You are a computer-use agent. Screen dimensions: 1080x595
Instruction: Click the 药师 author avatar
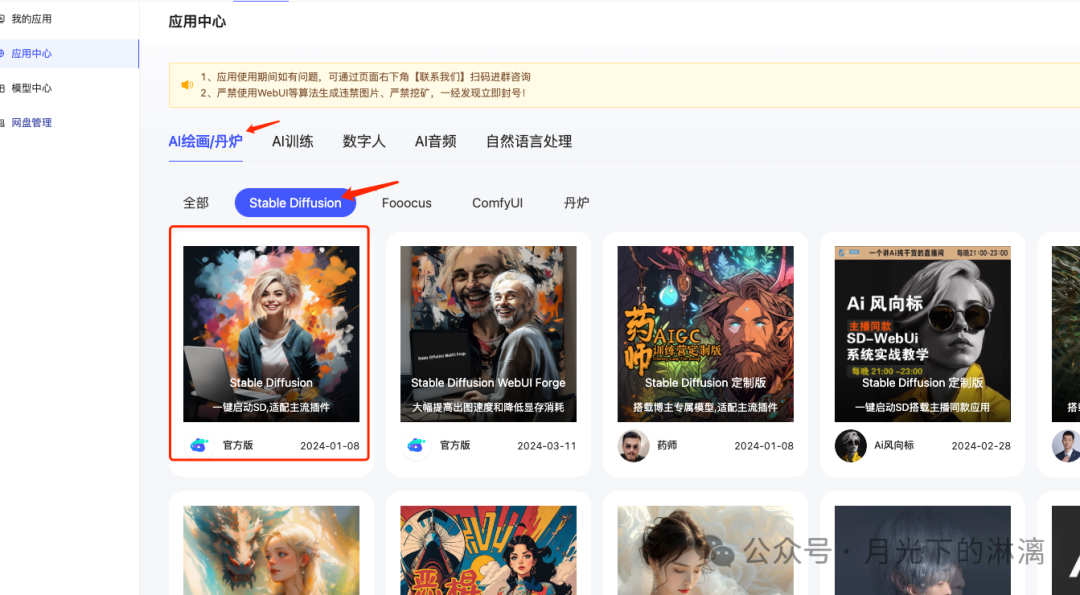(633, 446)
